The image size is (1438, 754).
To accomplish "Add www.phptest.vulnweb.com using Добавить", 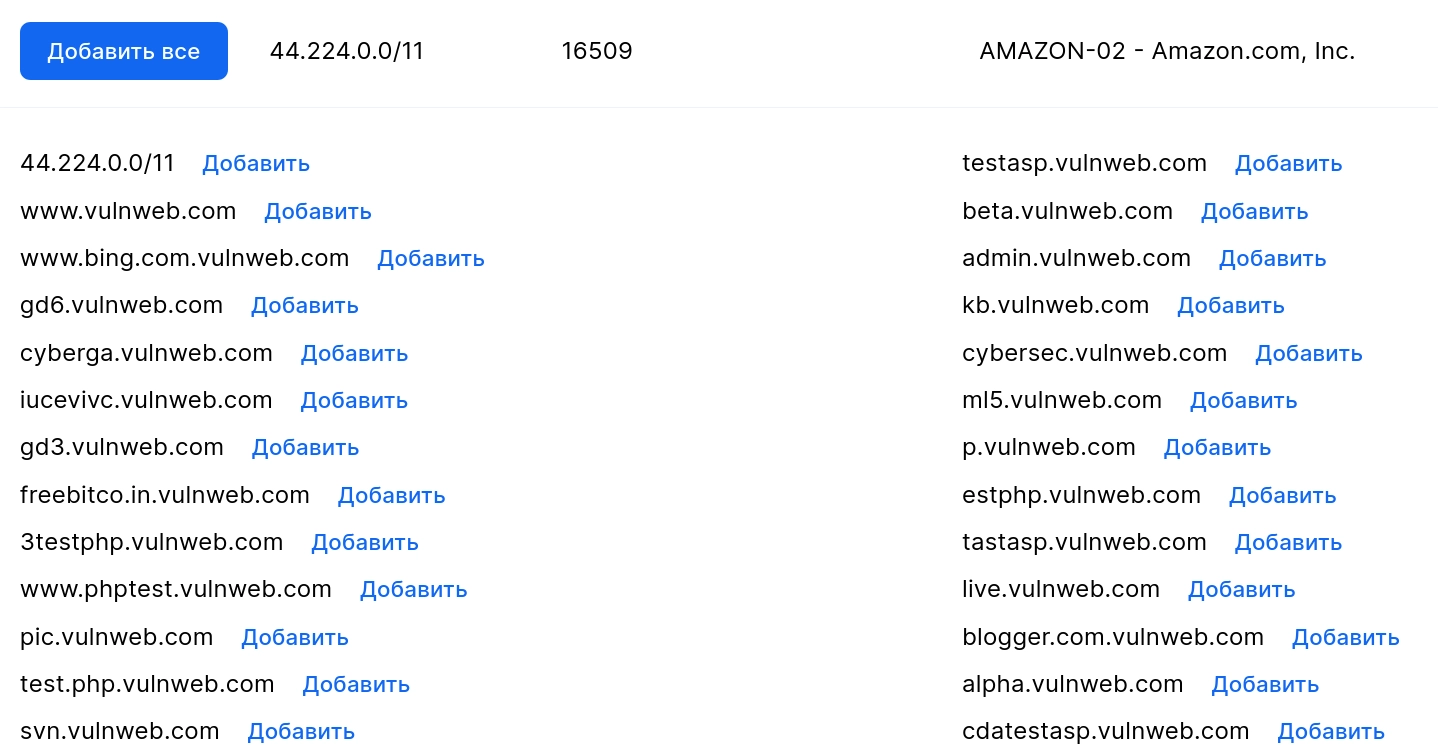I will 414,589.
